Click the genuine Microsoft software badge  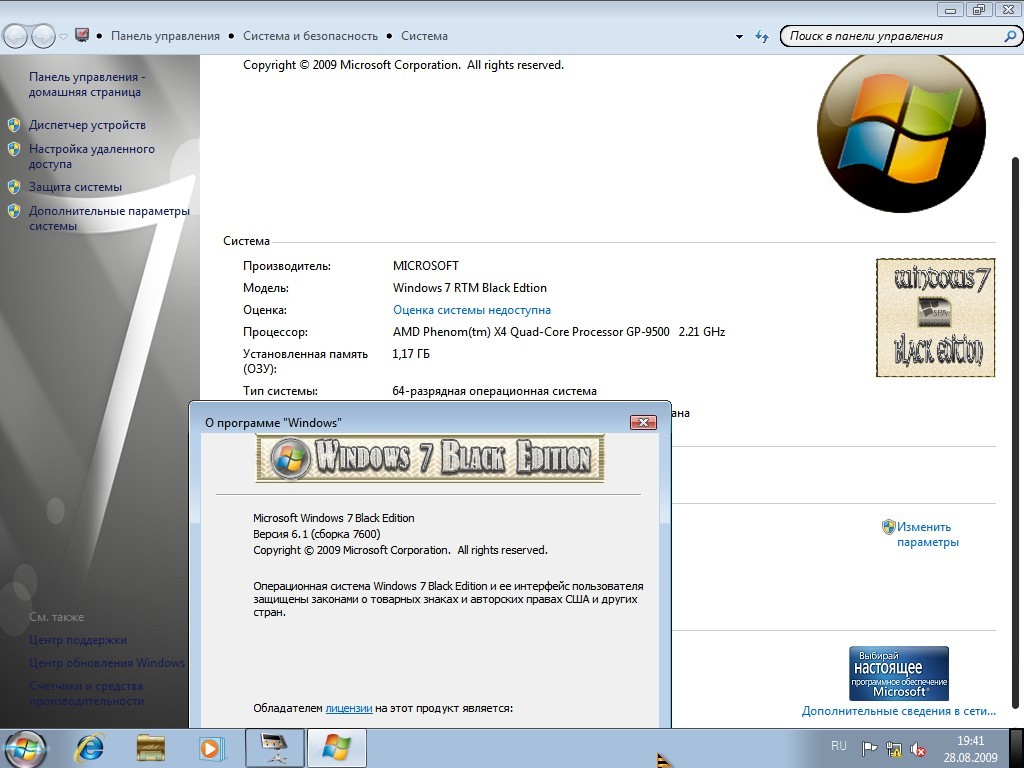899,673
